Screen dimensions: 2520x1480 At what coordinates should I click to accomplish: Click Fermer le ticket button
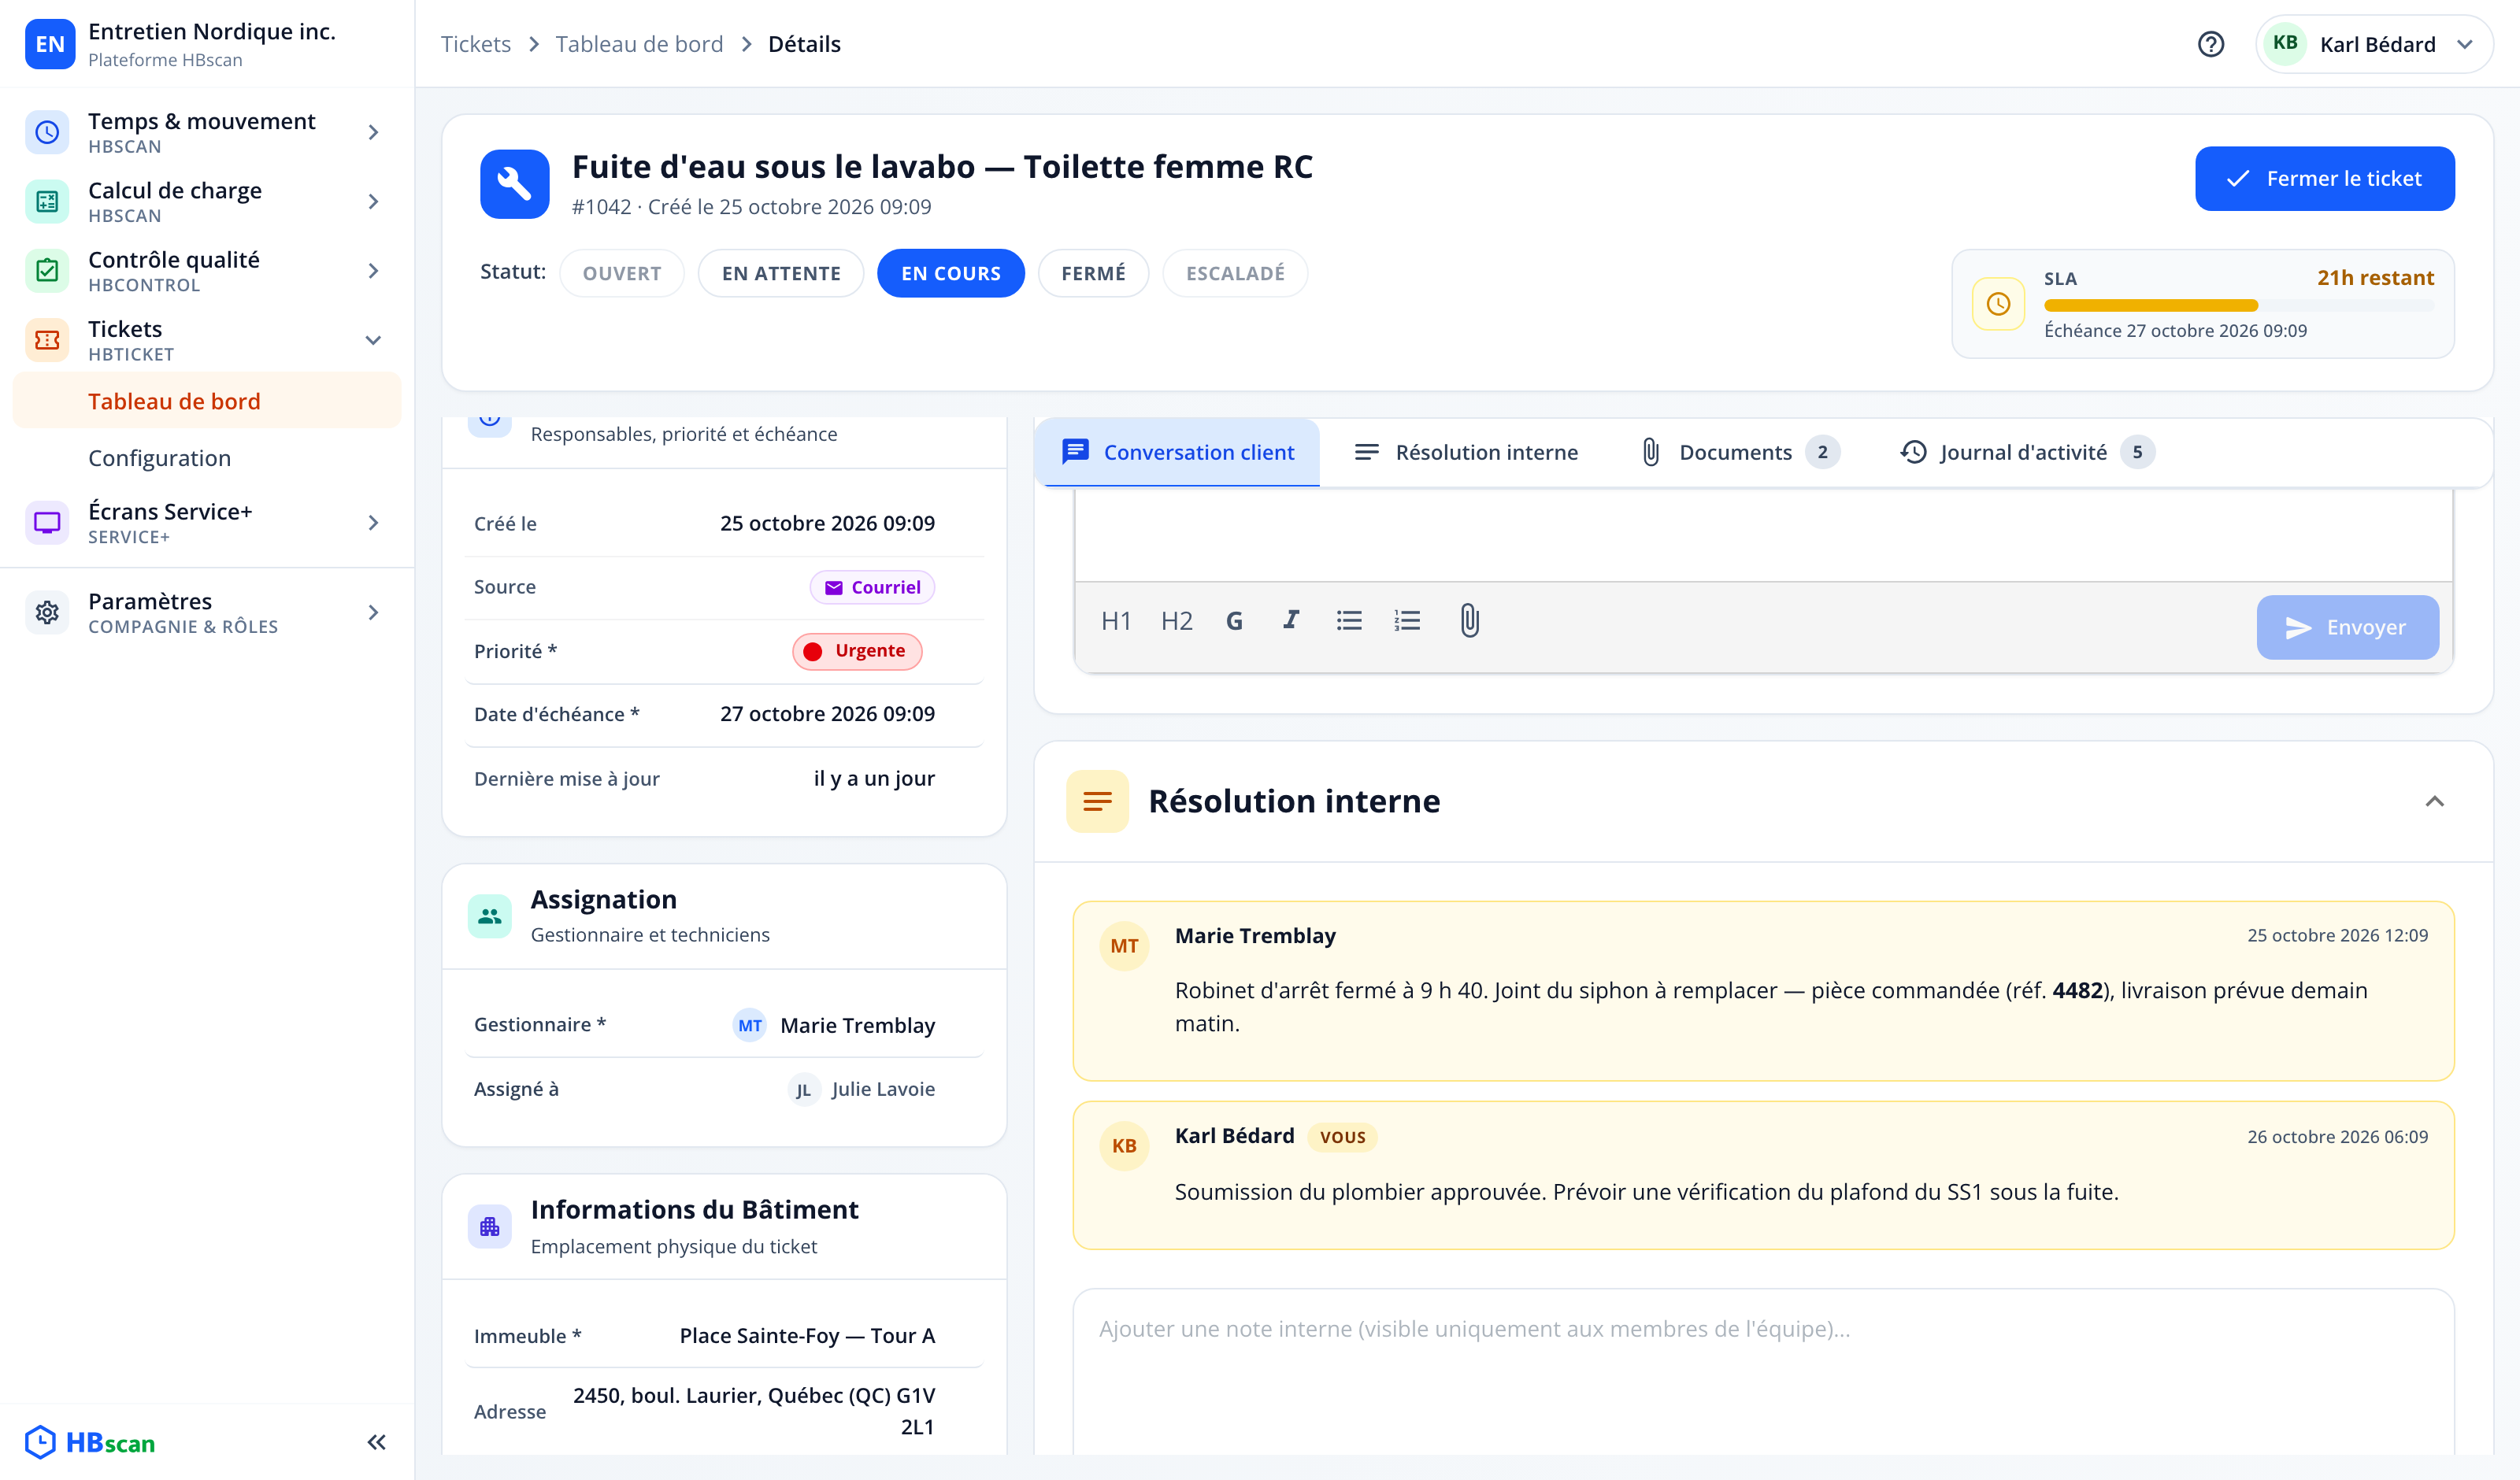click(x=2324, y=179)
